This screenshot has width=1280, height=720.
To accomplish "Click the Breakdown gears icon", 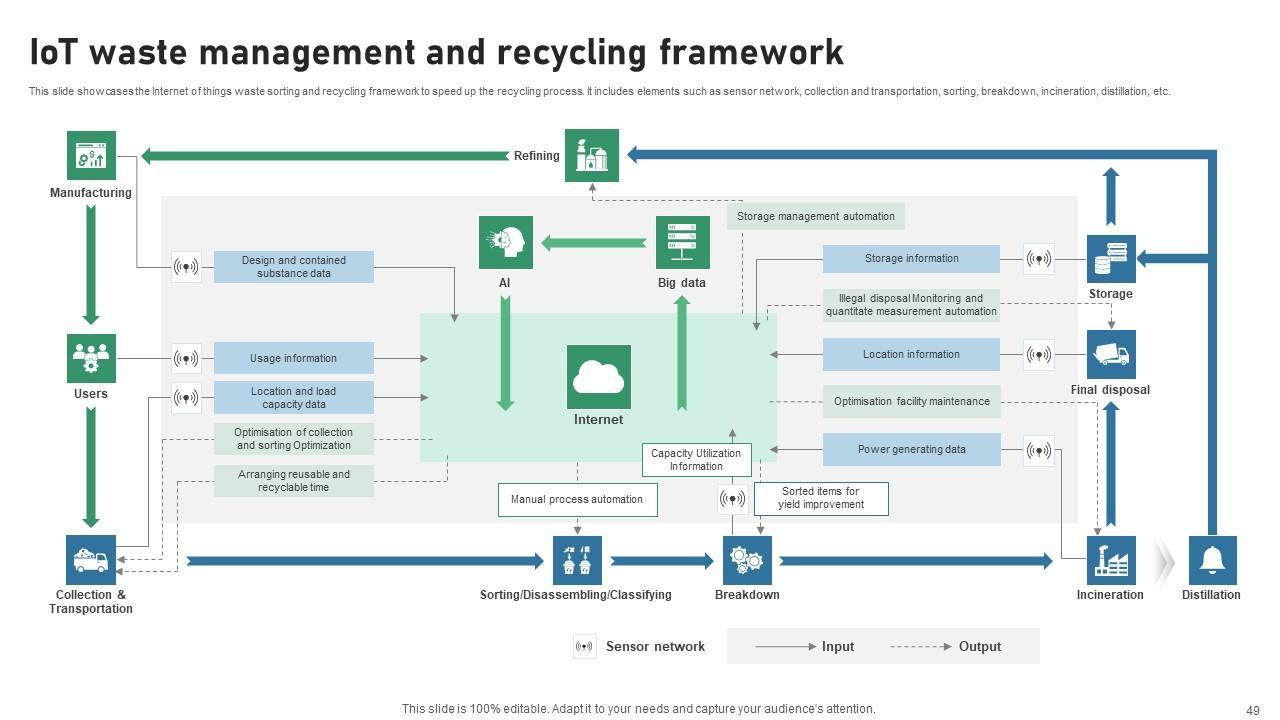I will [x=747, y=560].
